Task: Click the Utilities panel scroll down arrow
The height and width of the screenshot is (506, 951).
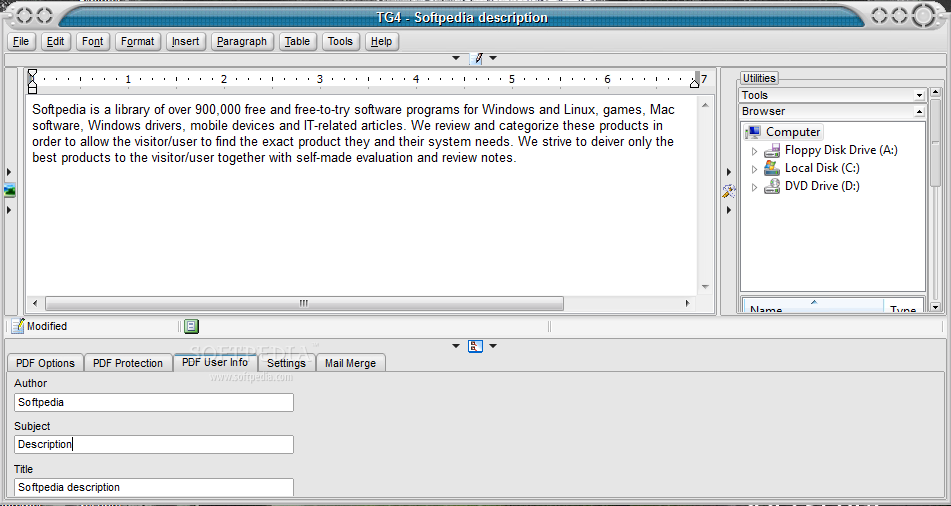Action: tap(935, 308)
